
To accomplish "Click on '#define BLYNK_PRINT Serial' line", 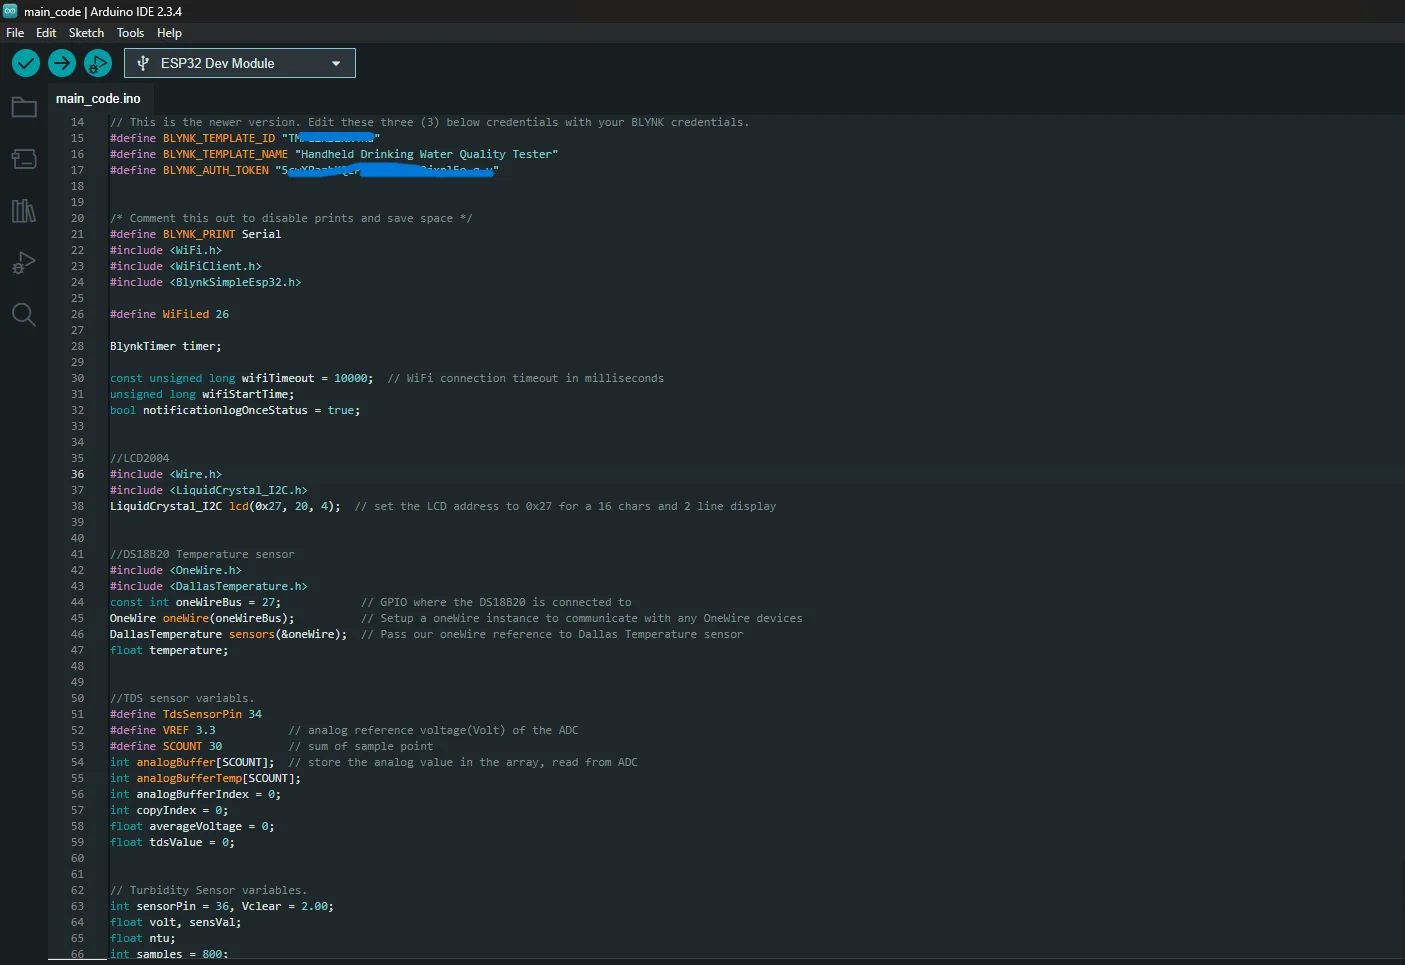I will coord(195,234).
